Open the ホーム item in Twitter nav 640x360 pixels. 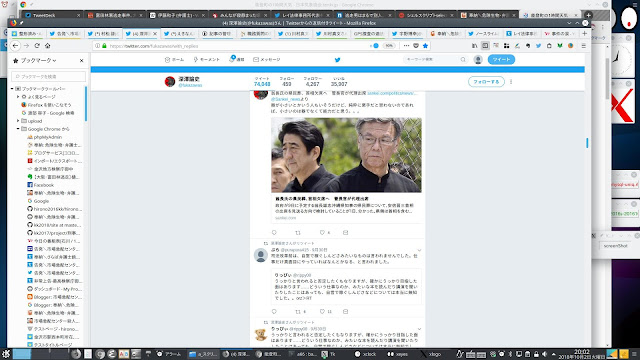(x=174, y=60)
